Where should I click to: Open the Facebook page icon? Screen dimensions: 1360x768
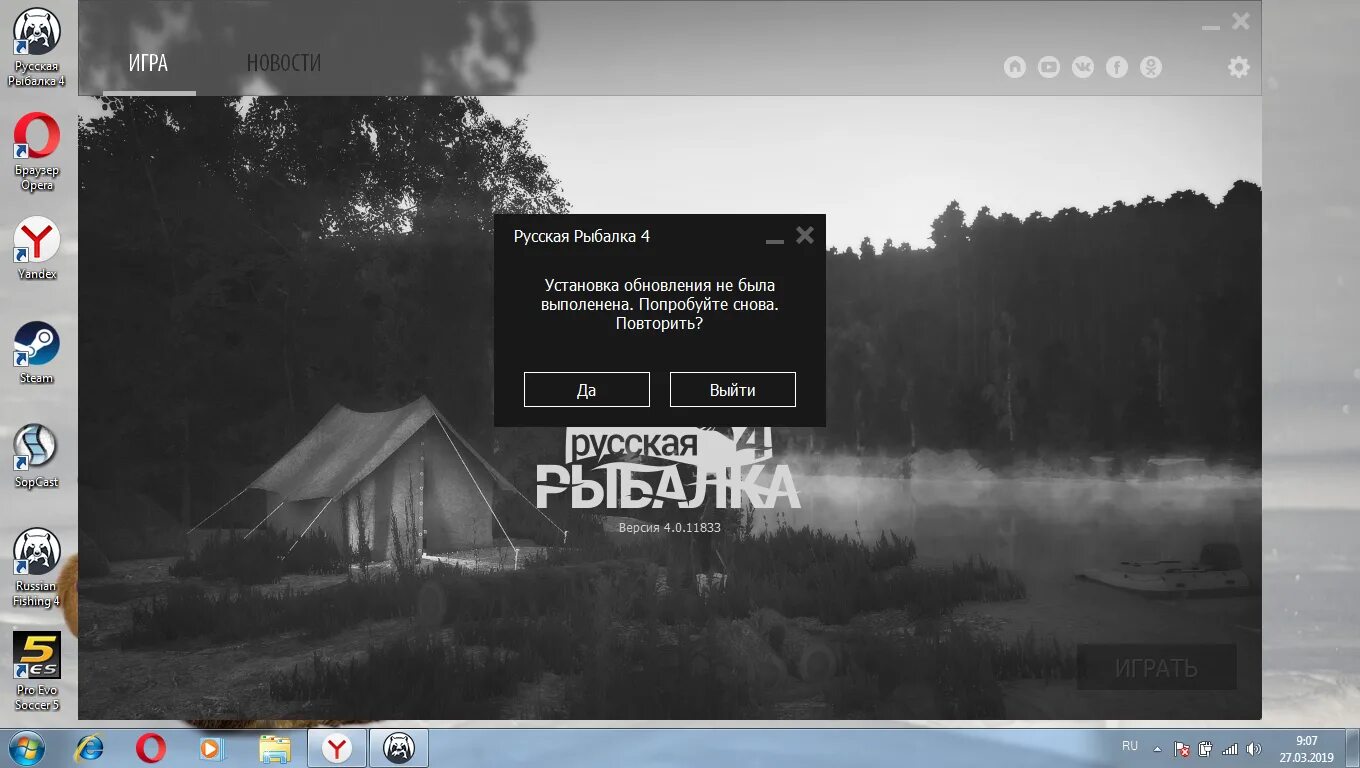(x=1117, y=67)
